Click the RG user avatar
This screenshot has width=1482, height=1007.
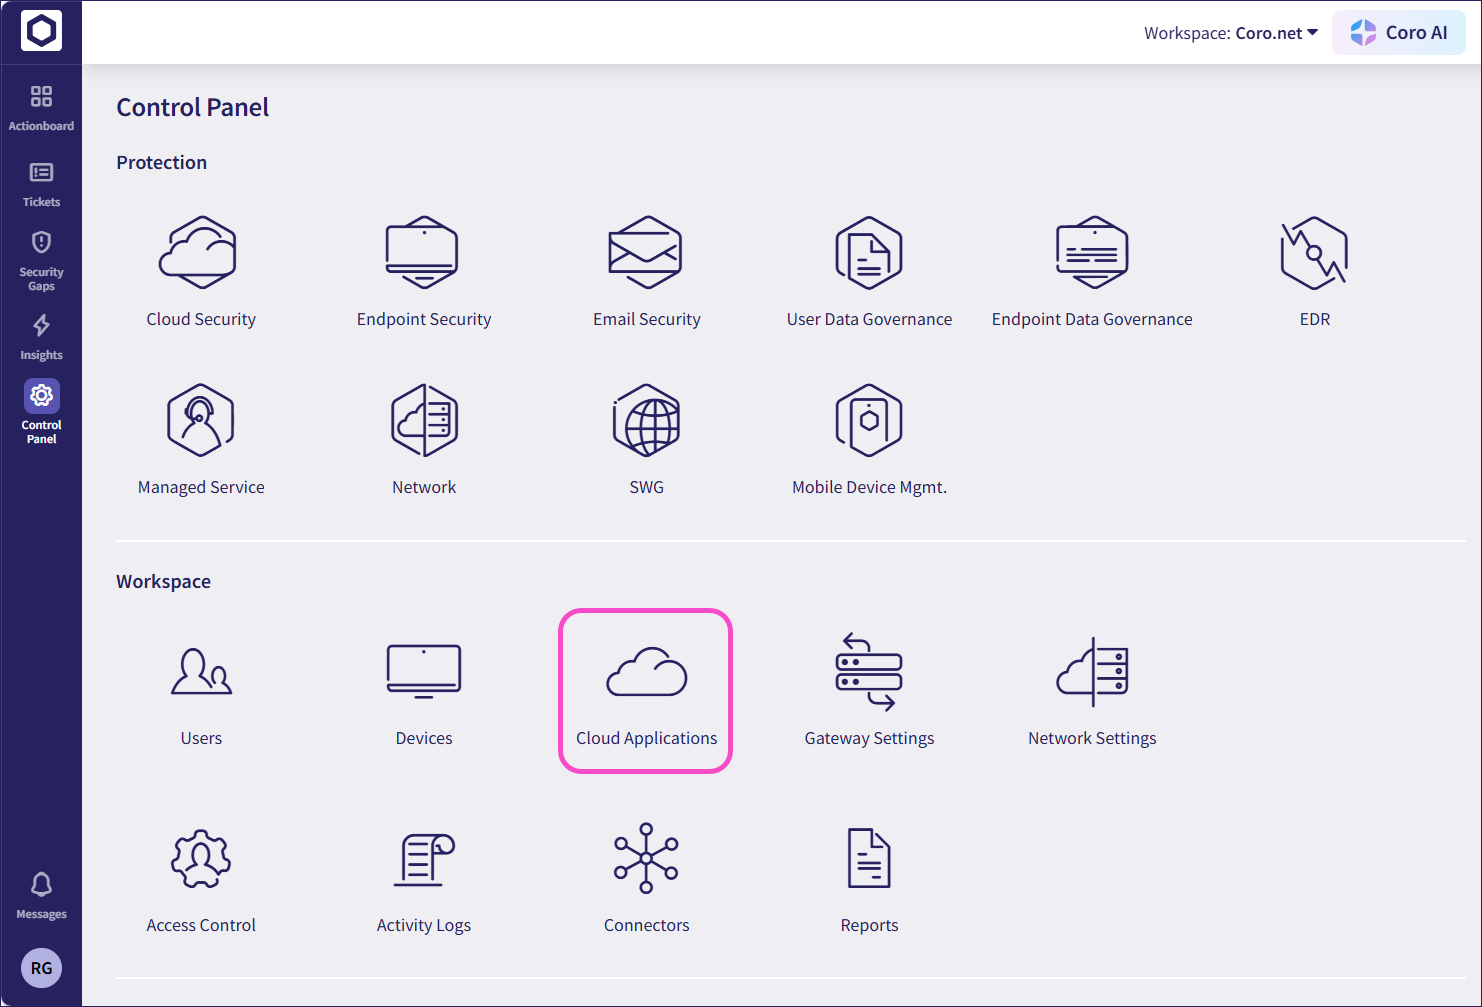click(x=41, y=968)
